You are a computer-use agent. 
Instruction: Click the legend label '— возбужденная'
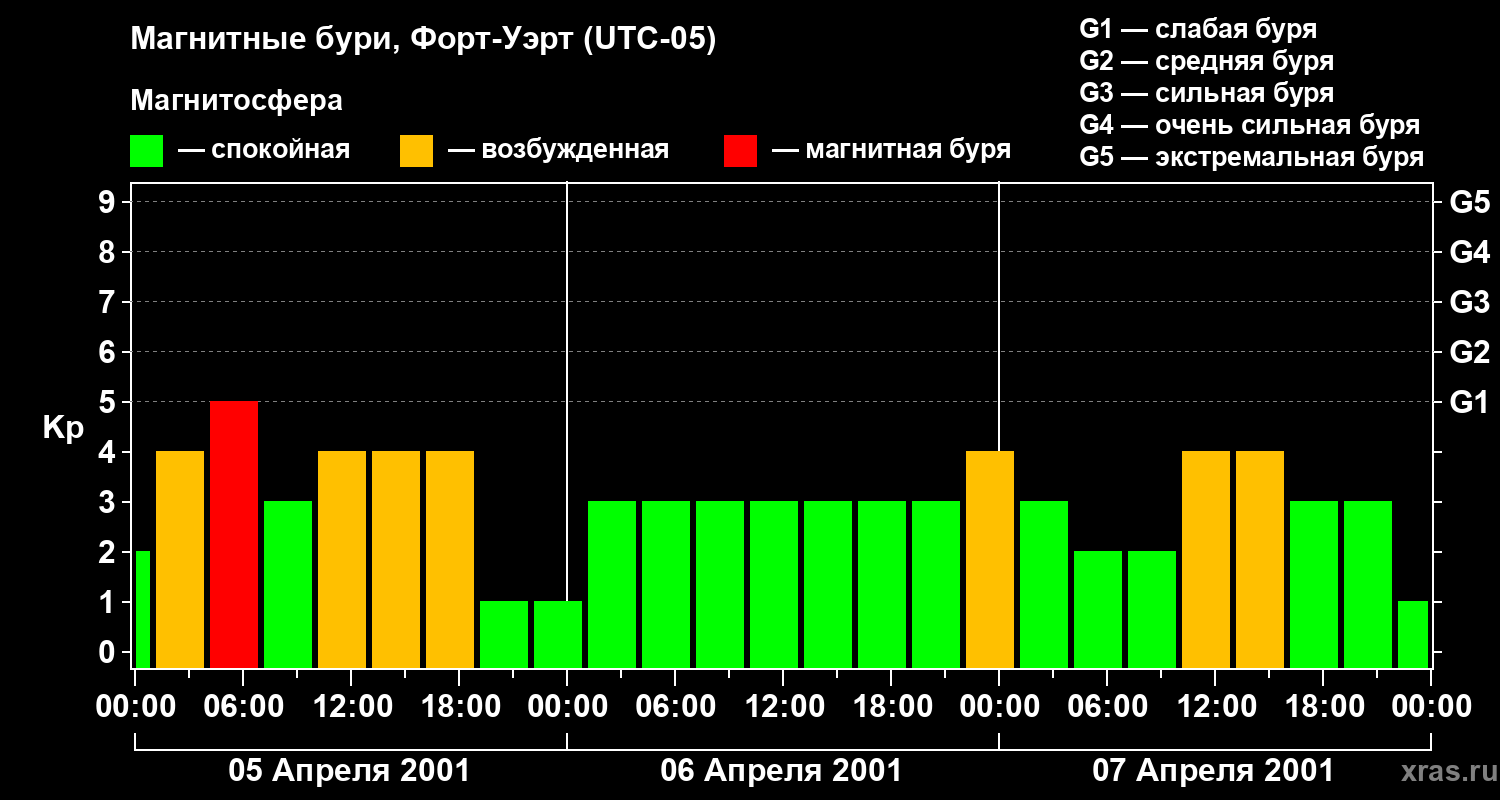558,151
